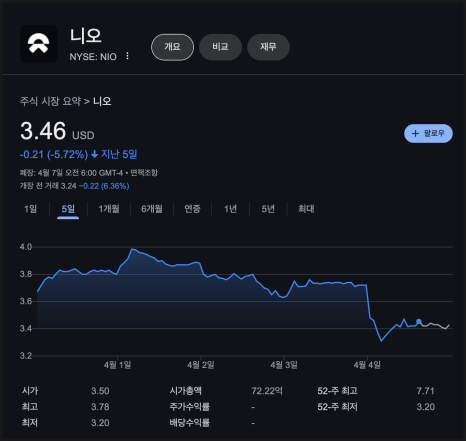
Task: Click the NIO company logo
Action: (38, 44)
